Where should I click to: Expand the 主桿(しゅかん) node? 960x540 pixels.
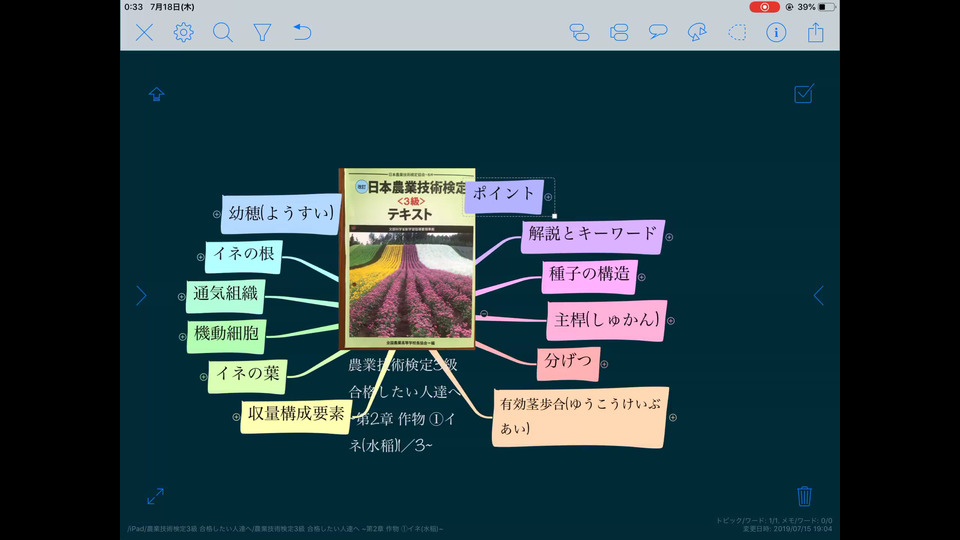click(671, 321)
